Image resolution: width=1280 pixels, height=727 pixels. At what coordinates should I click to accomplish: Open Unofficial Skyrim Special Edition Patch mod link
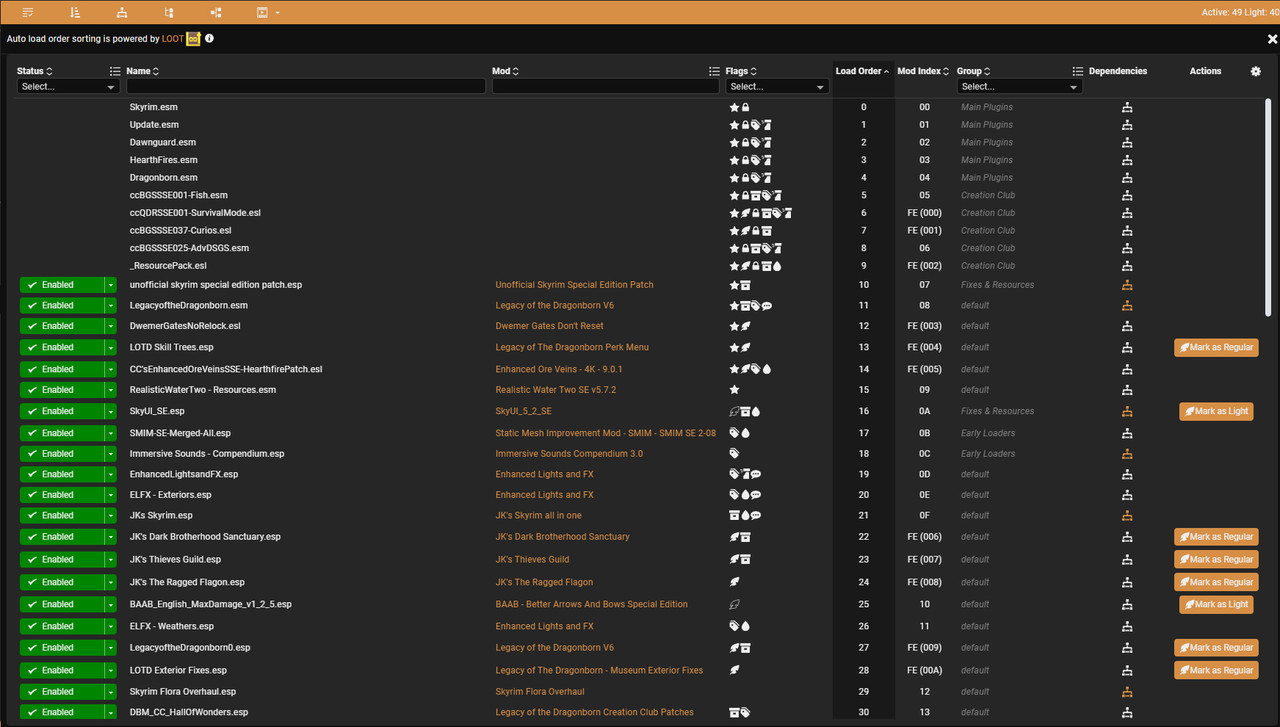coord(575,285)
